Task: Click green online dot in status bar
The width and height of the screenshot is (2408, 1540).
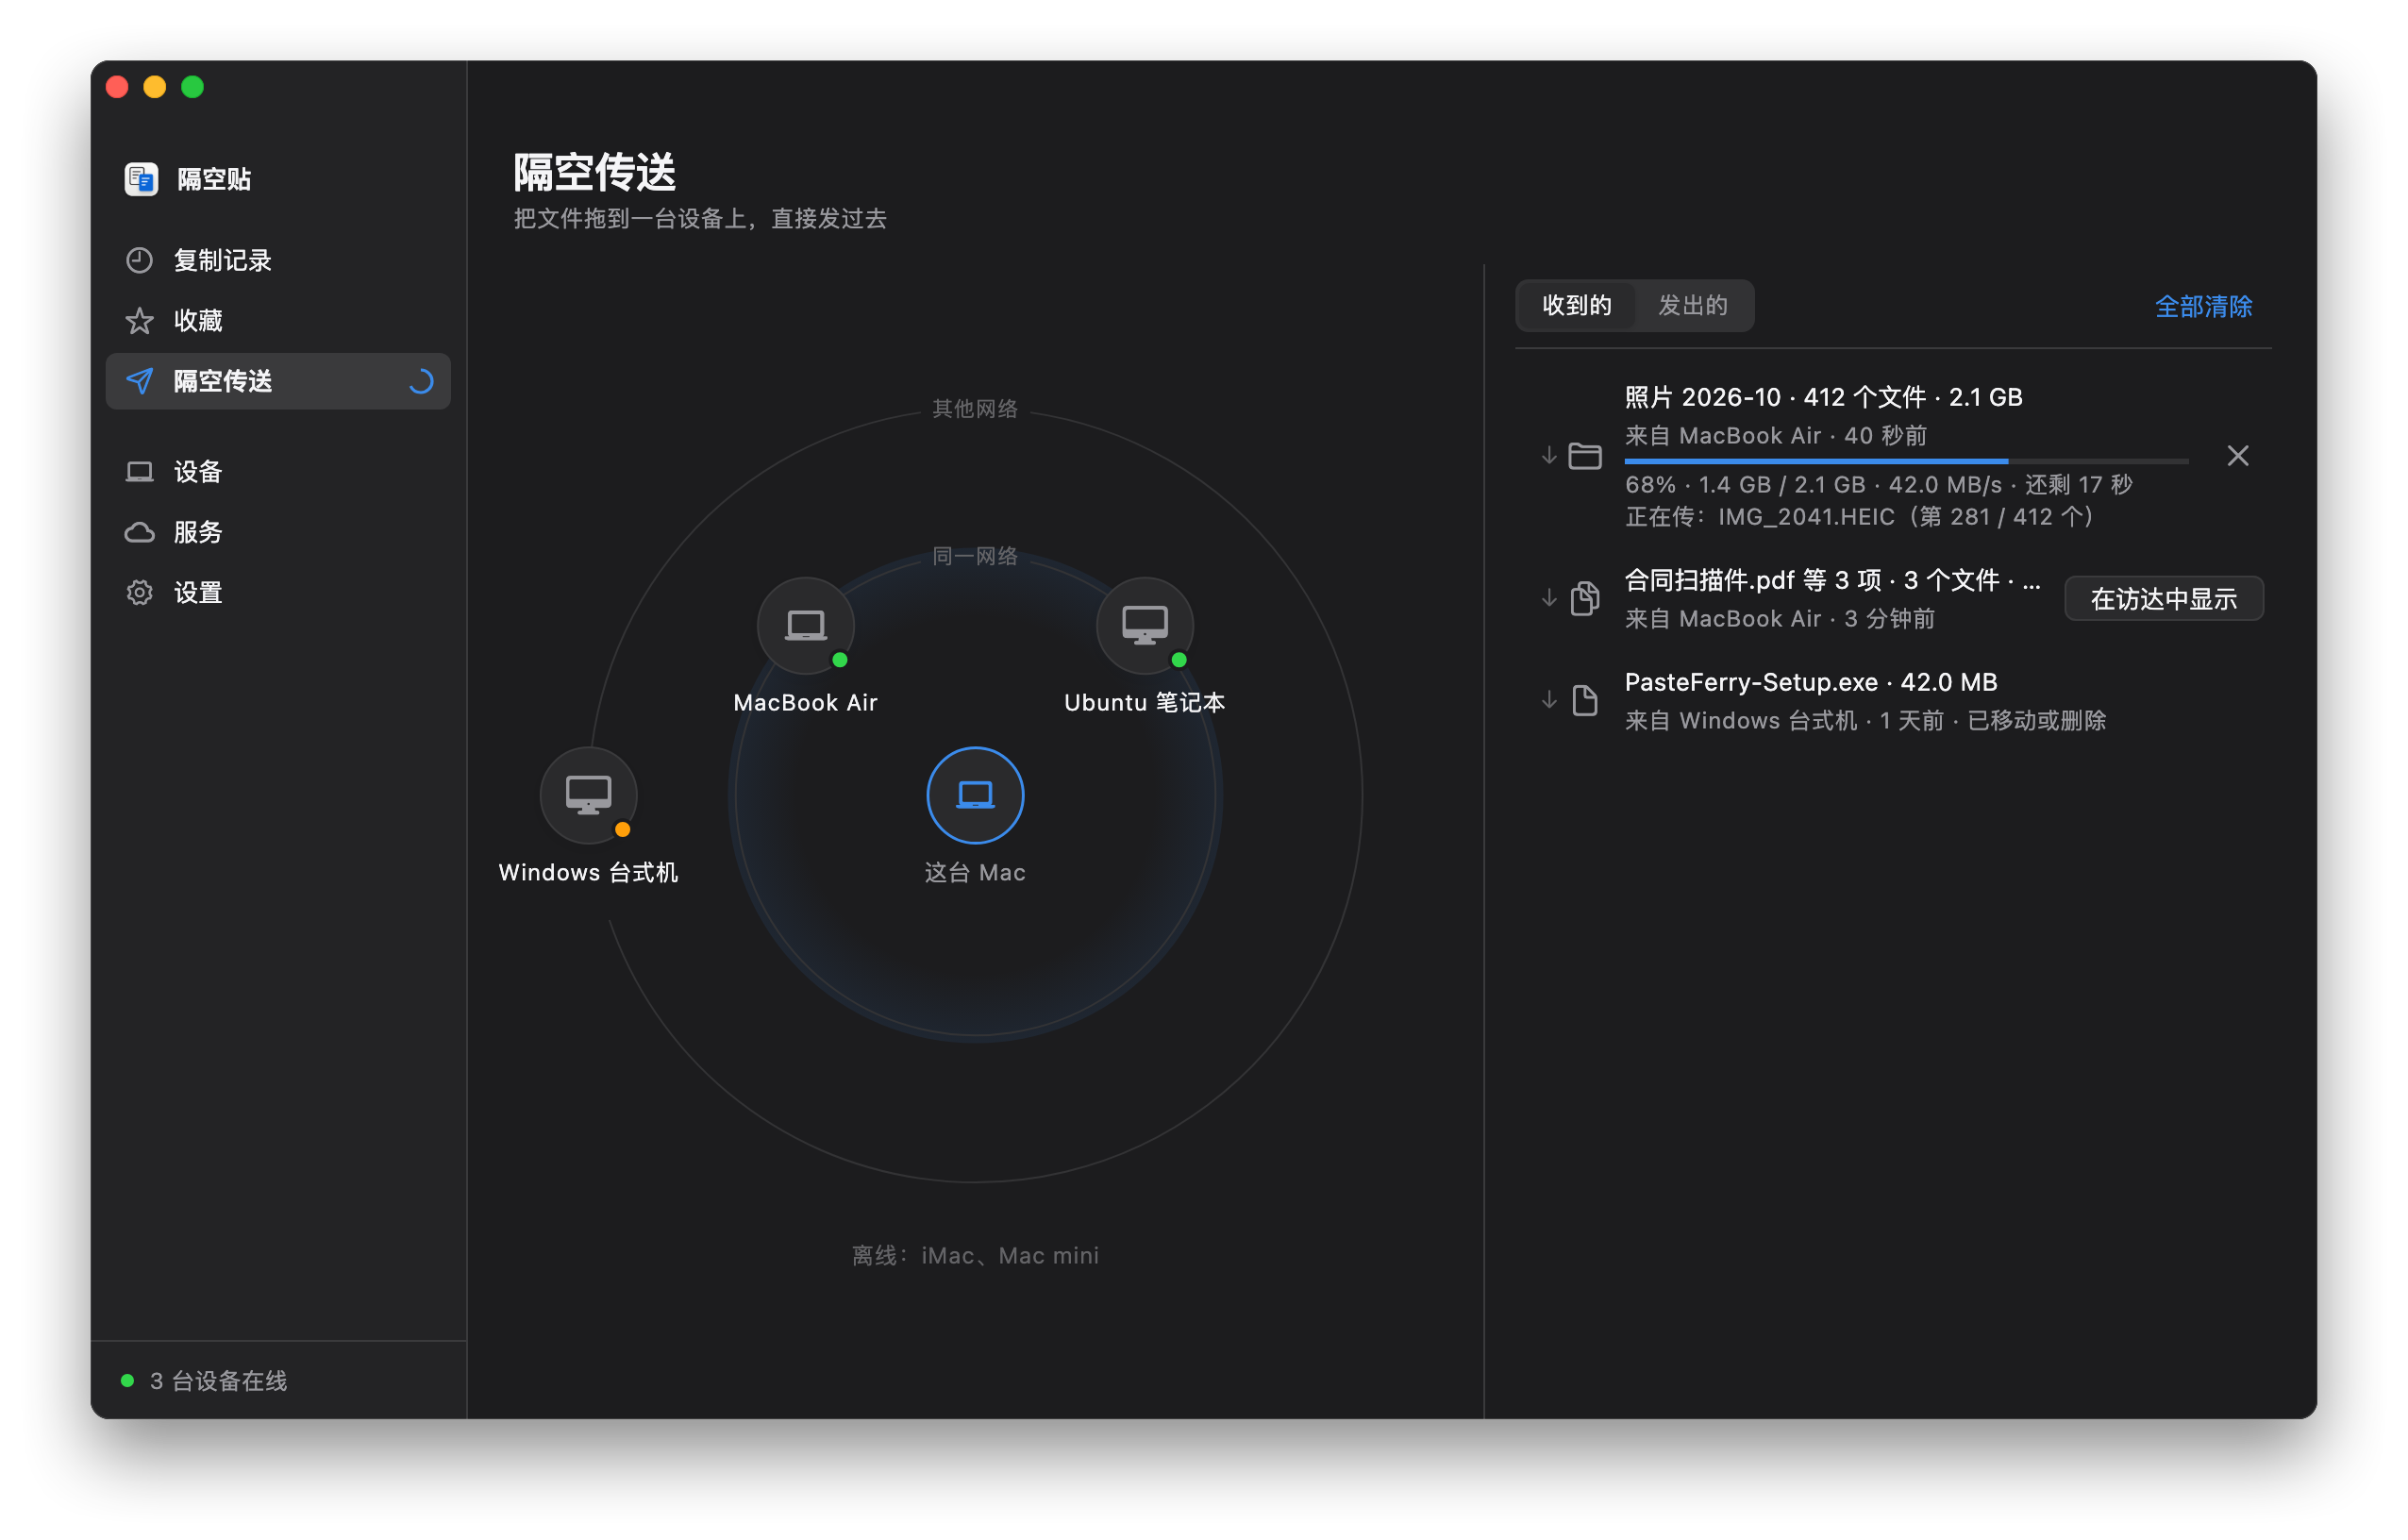Action: [127, 1381]
